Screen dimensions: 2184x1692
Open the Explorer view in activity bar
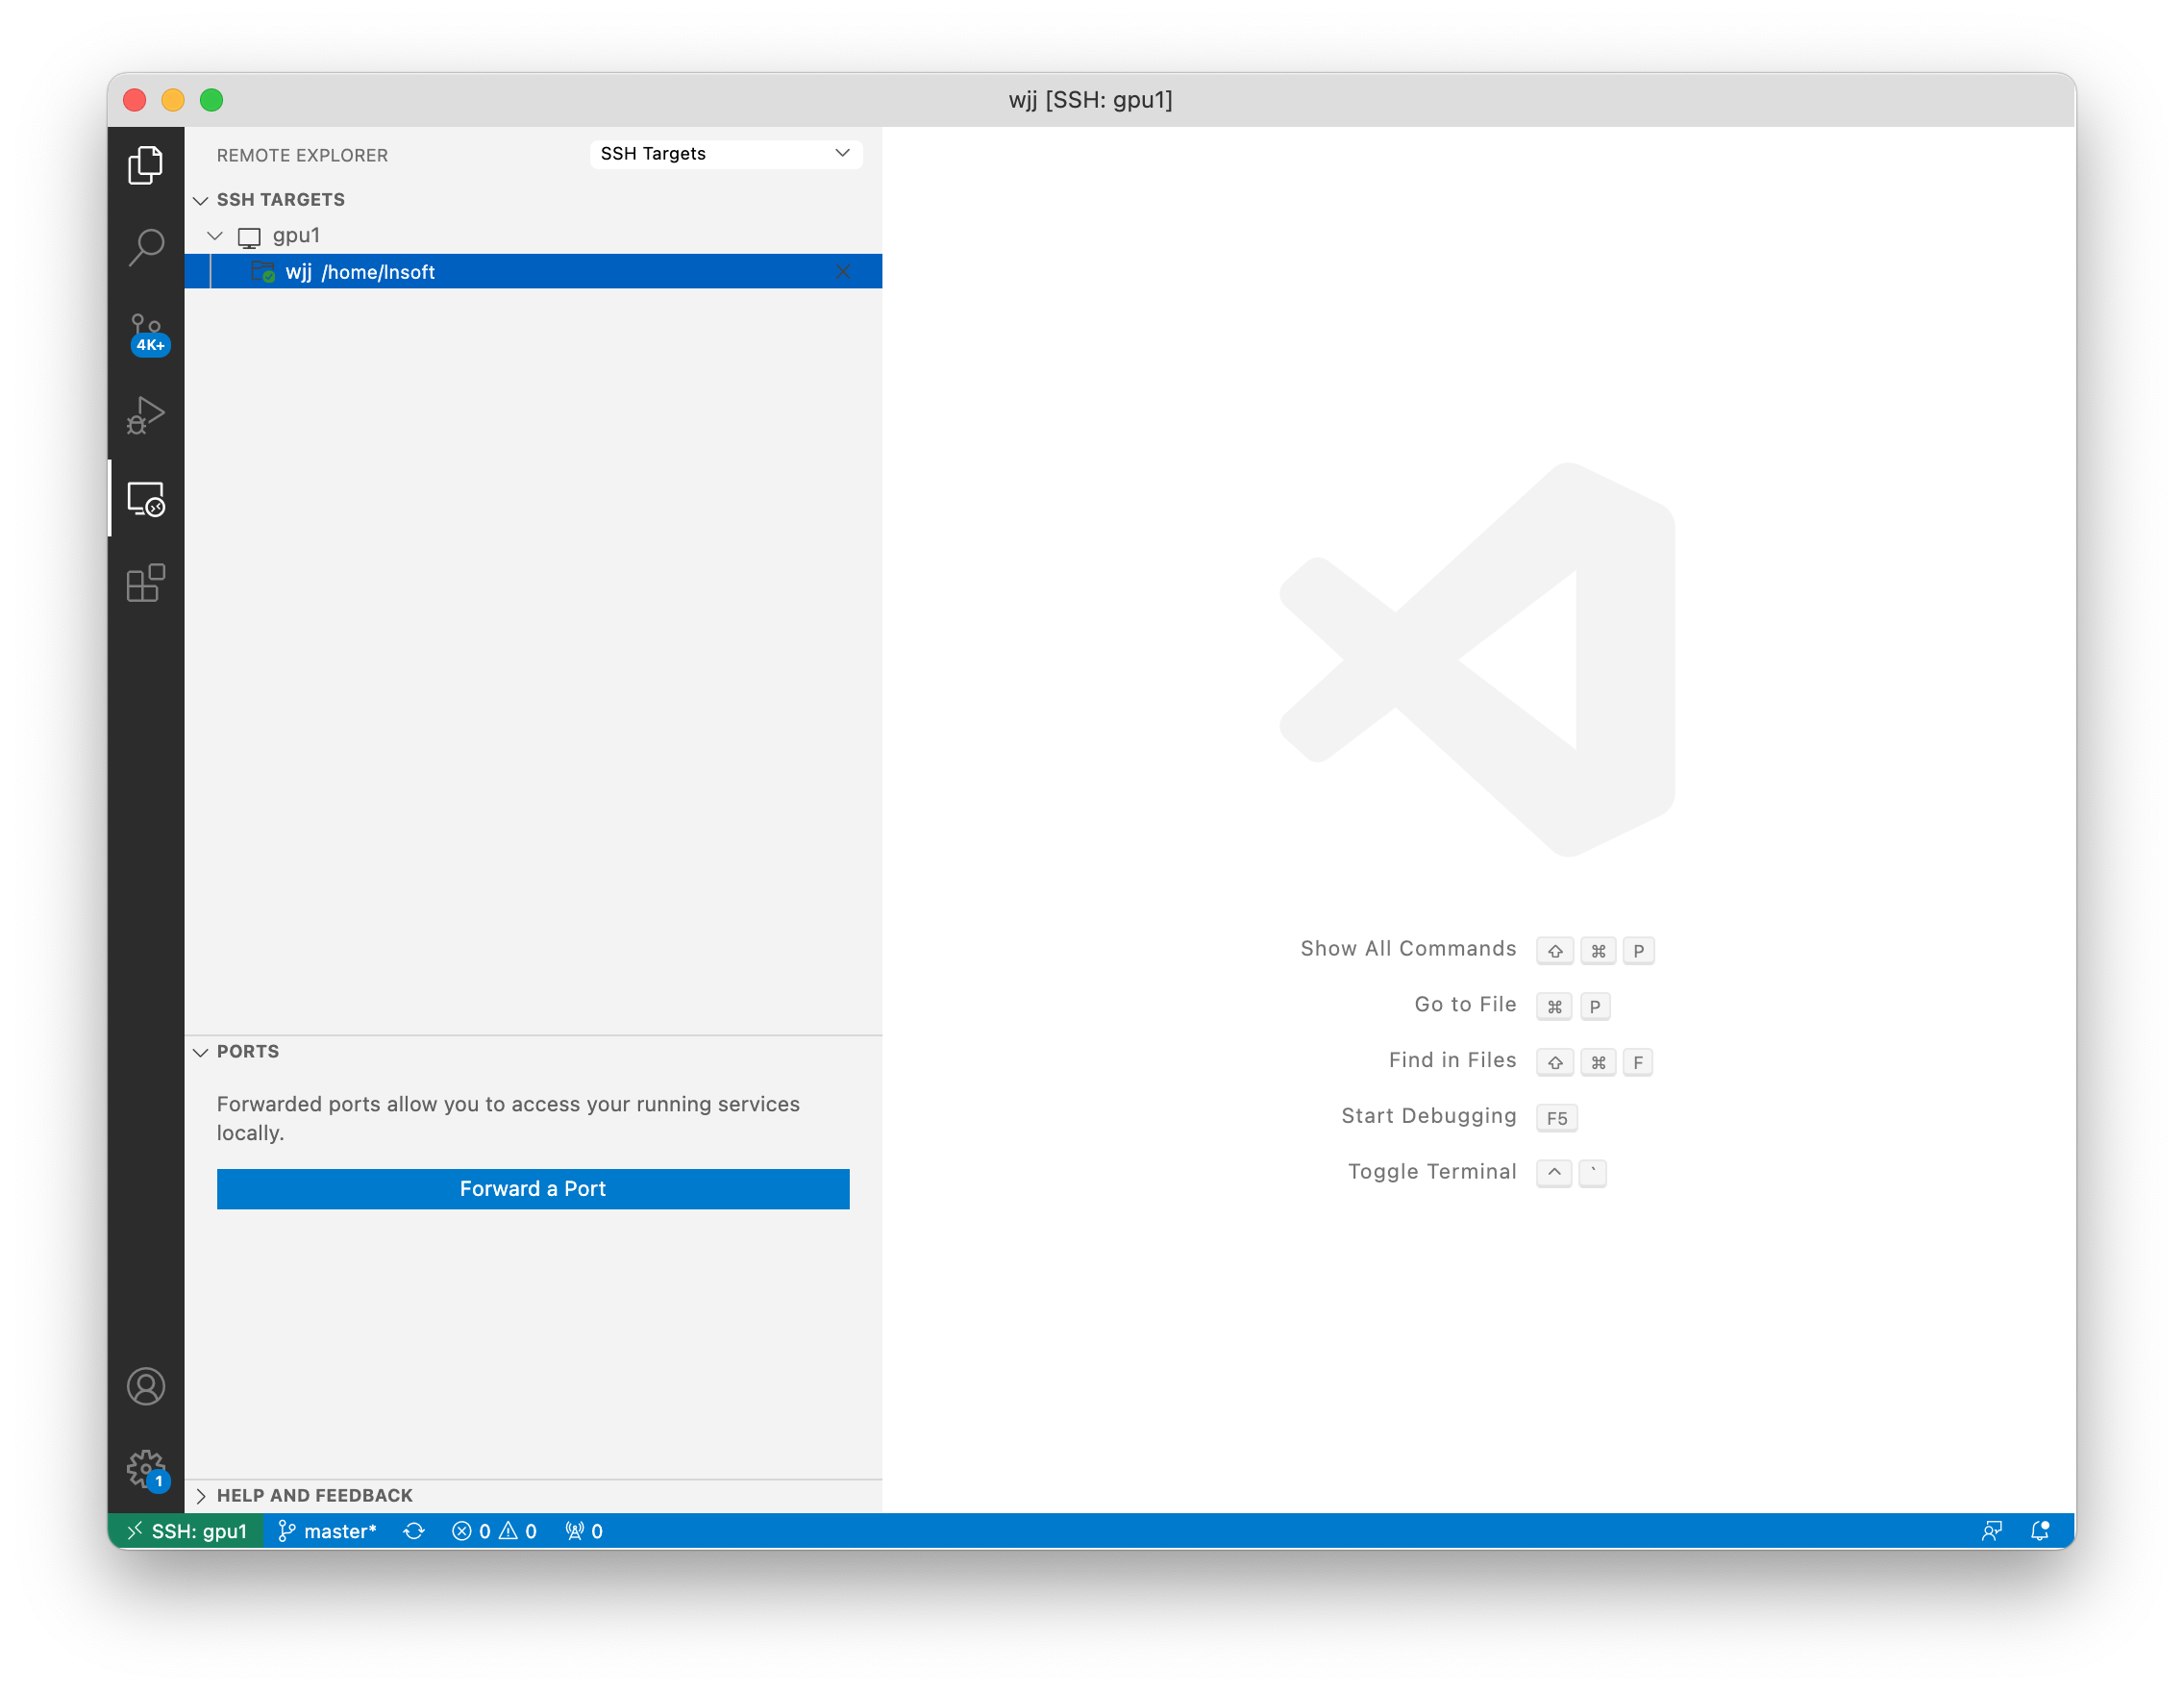[x=145, y=165]
